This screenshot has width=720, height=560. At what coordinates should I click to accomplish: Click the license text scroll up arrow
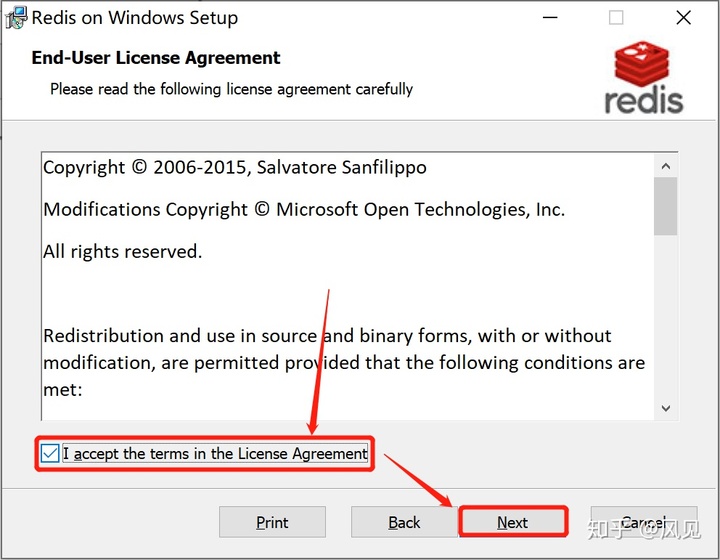click(666, 166)
